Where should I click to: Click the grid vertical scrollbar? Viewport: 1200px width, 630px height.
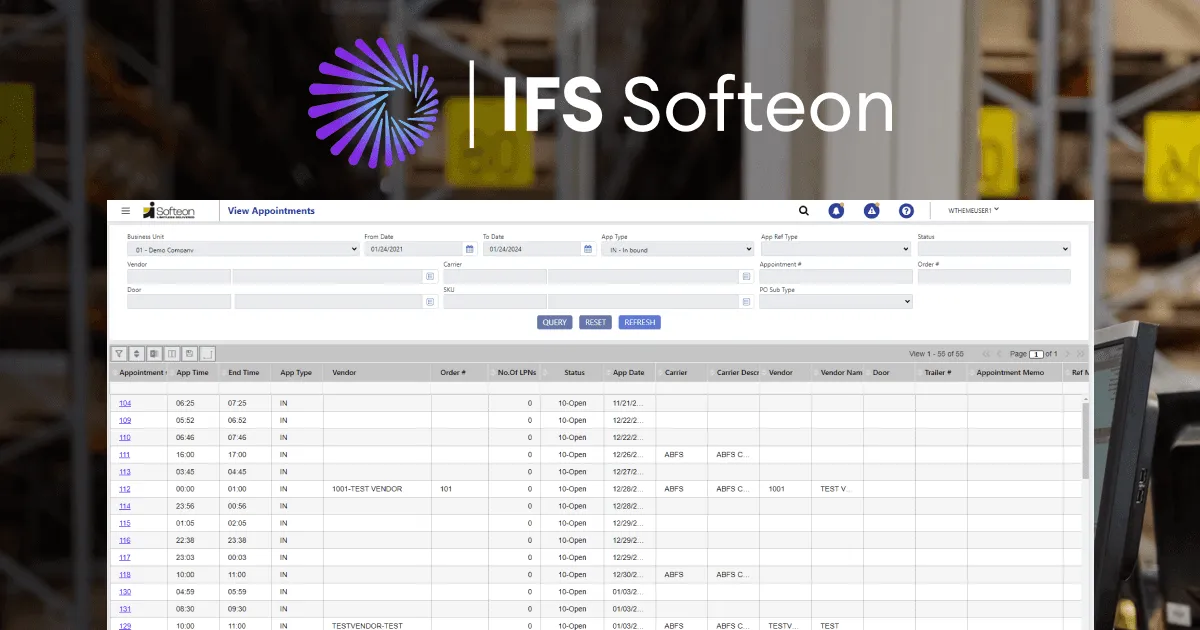pyautogui.click(x=1086, y=440)
